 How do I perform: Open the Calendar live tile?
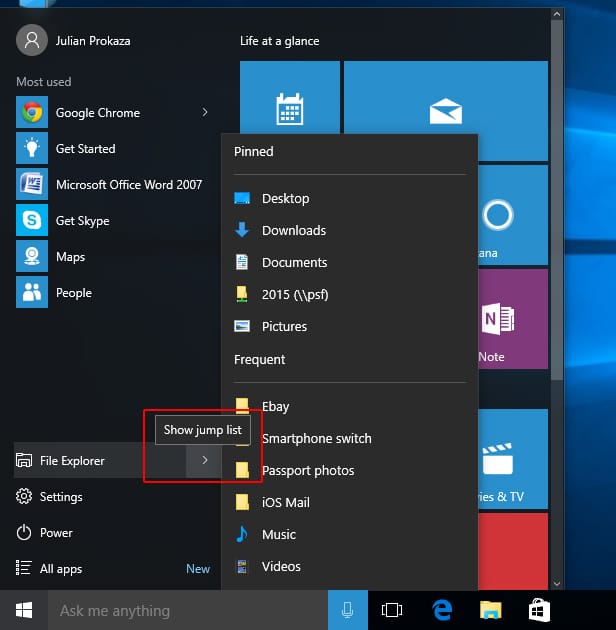pos(290,97)
